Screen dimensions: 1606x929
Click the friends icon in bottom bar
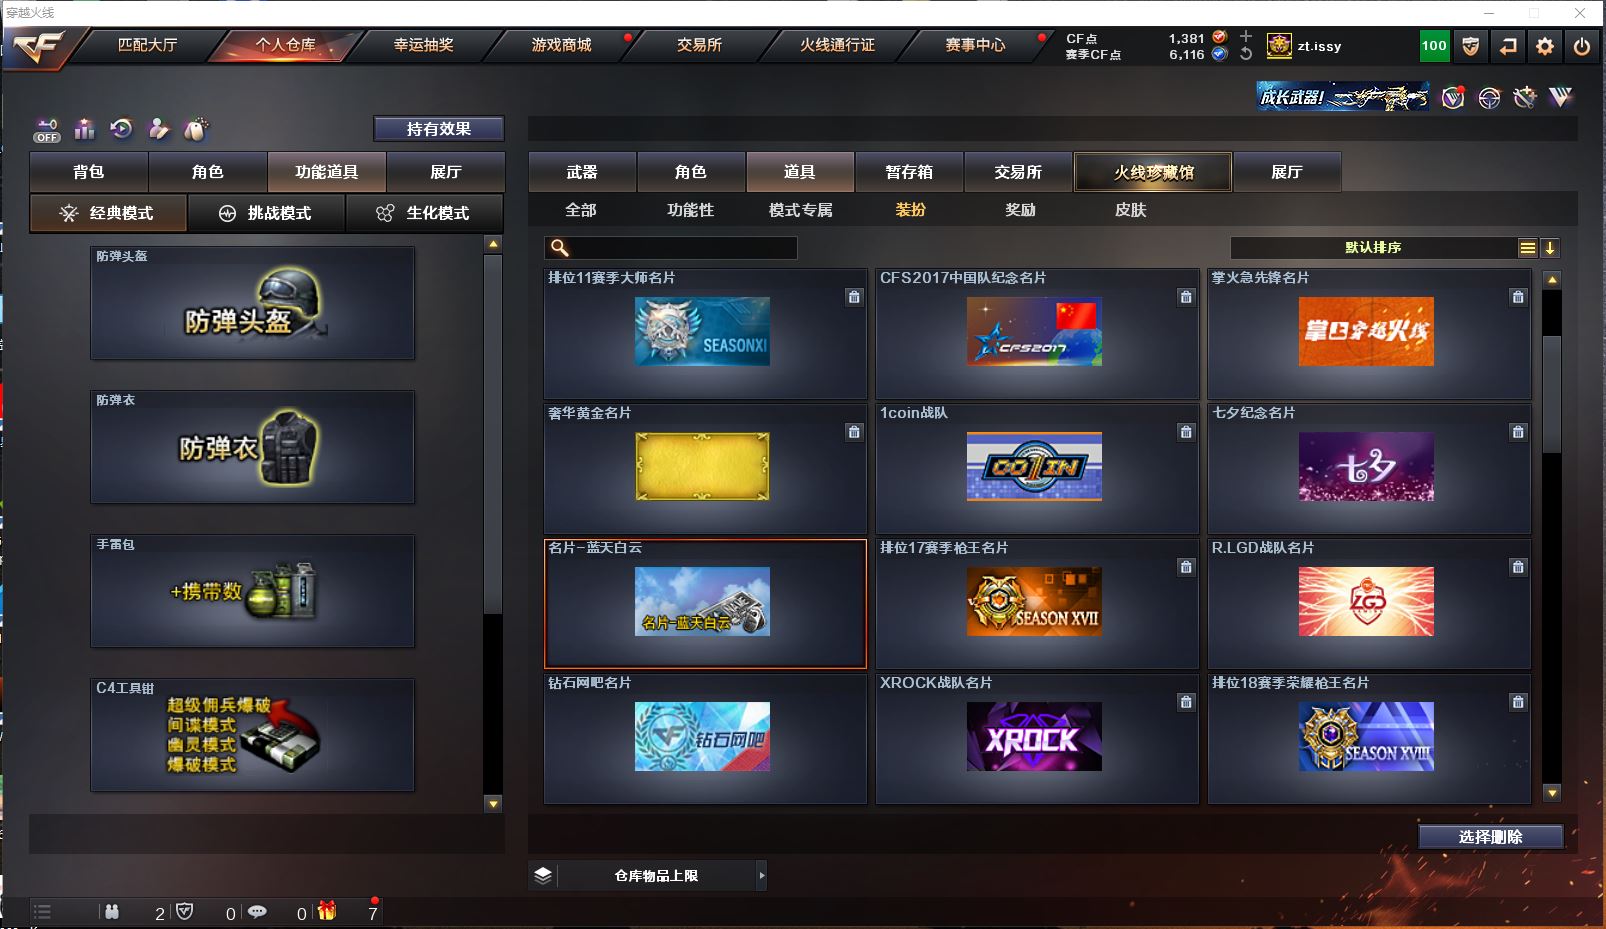click(112, 911)
